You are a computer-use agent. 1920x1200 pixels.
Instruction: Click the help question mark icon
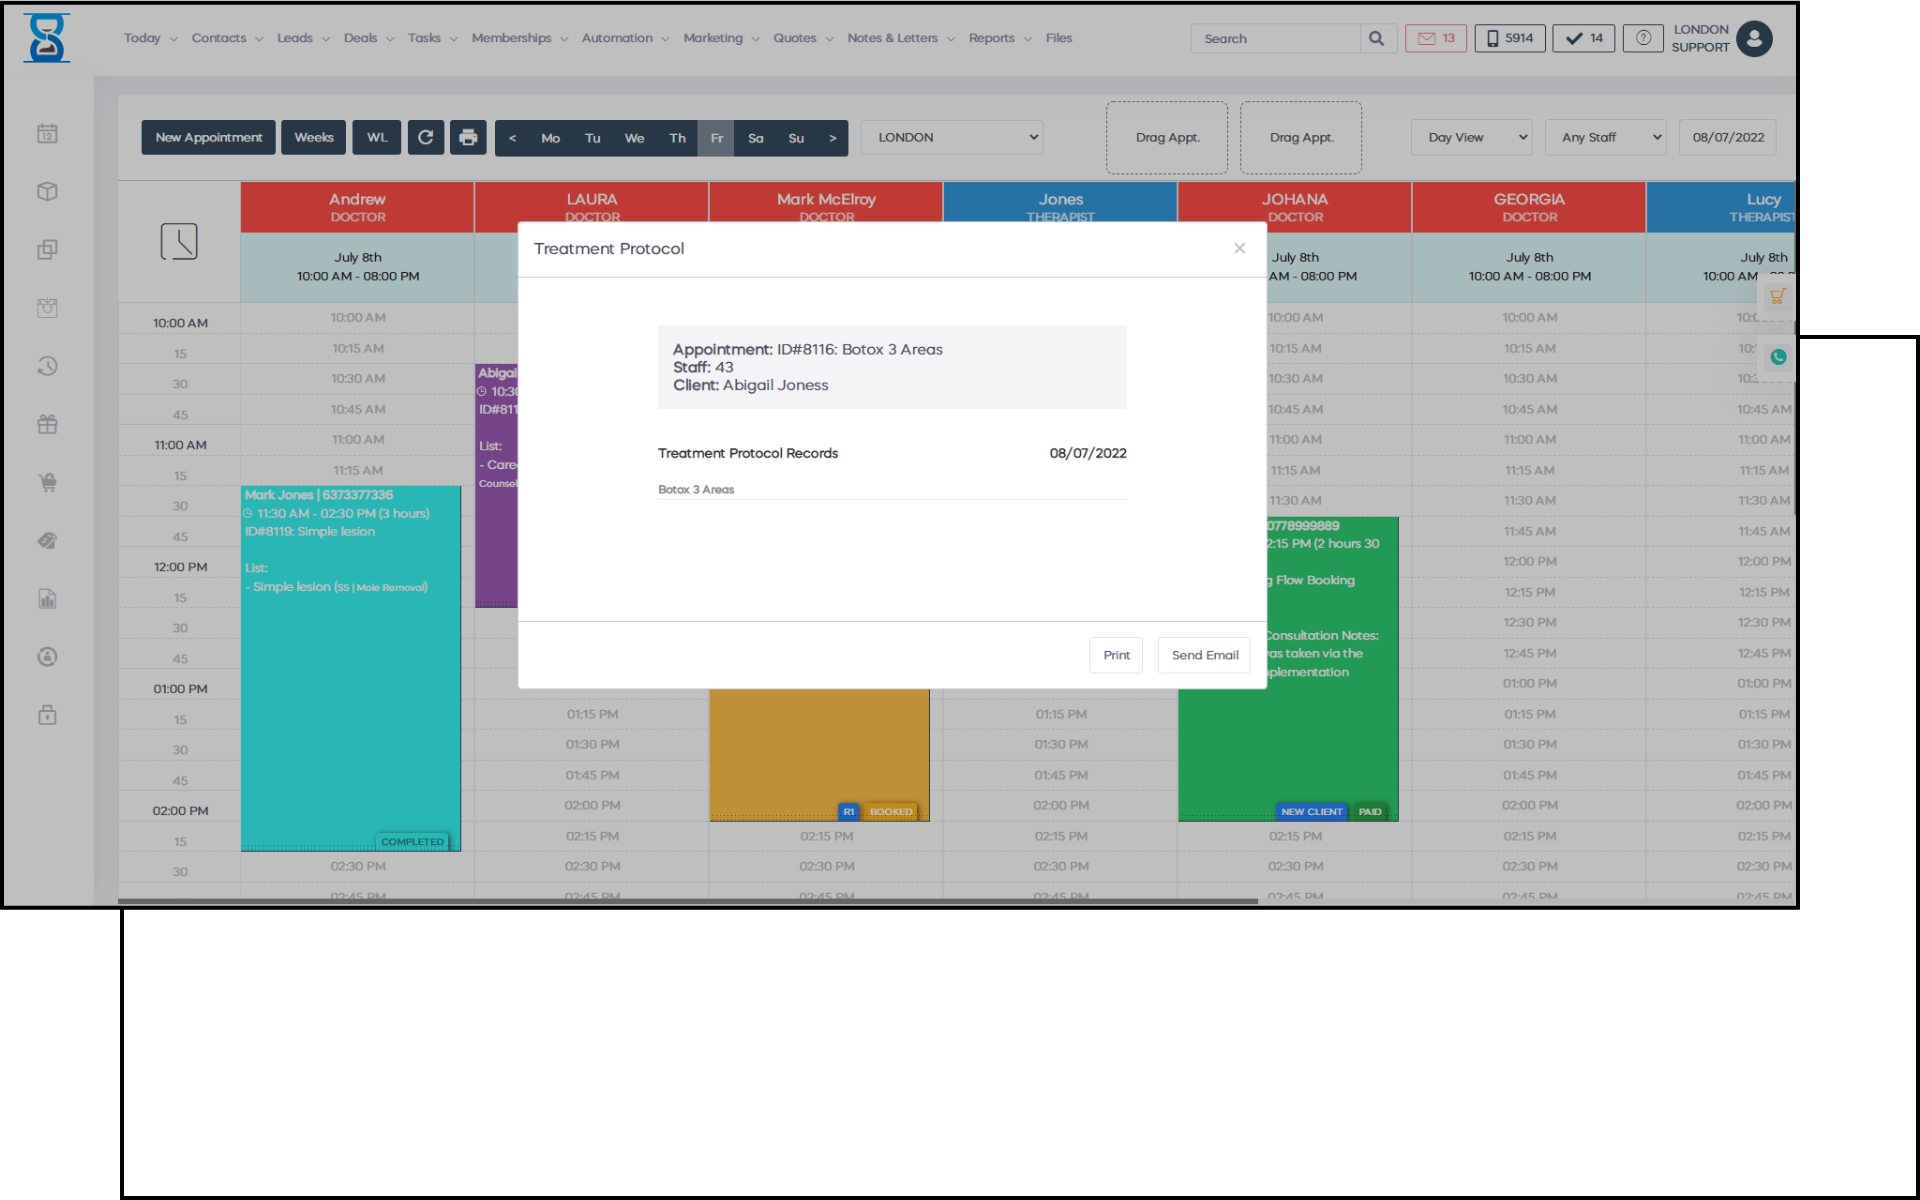pos(1643,39)
